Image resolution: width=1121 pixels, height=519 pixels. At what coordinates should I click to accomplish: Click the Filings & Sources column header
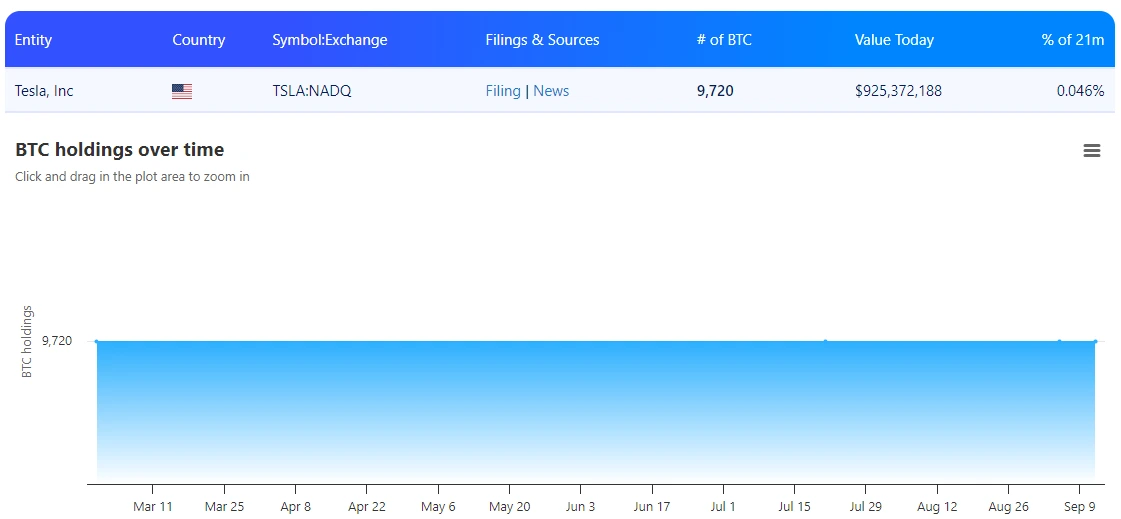[x=542, y=40]
